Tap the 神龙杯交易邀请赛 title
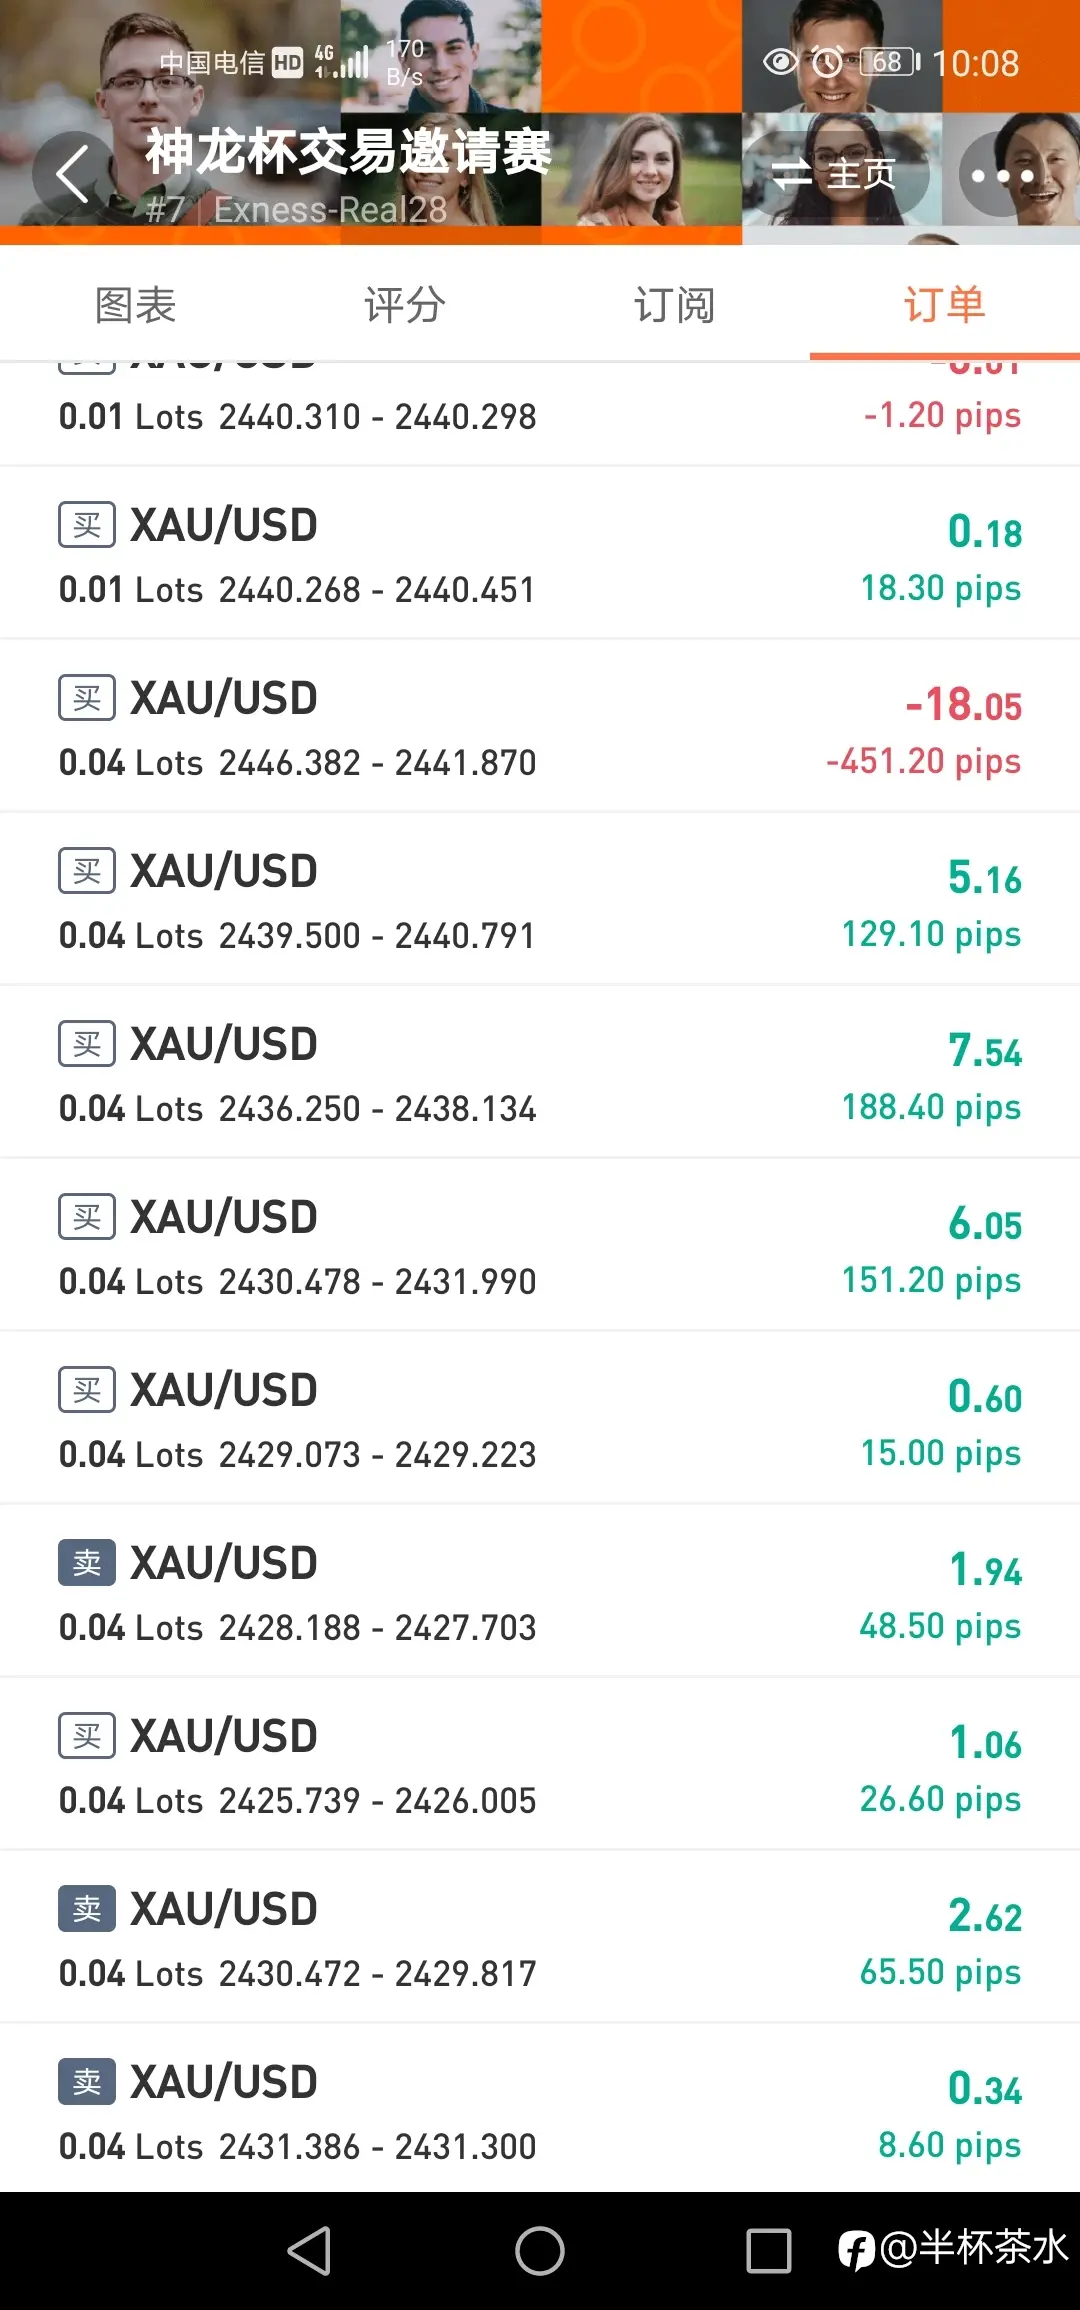The width and height of the screenshot is (1080, 2310). pos(348,152)
